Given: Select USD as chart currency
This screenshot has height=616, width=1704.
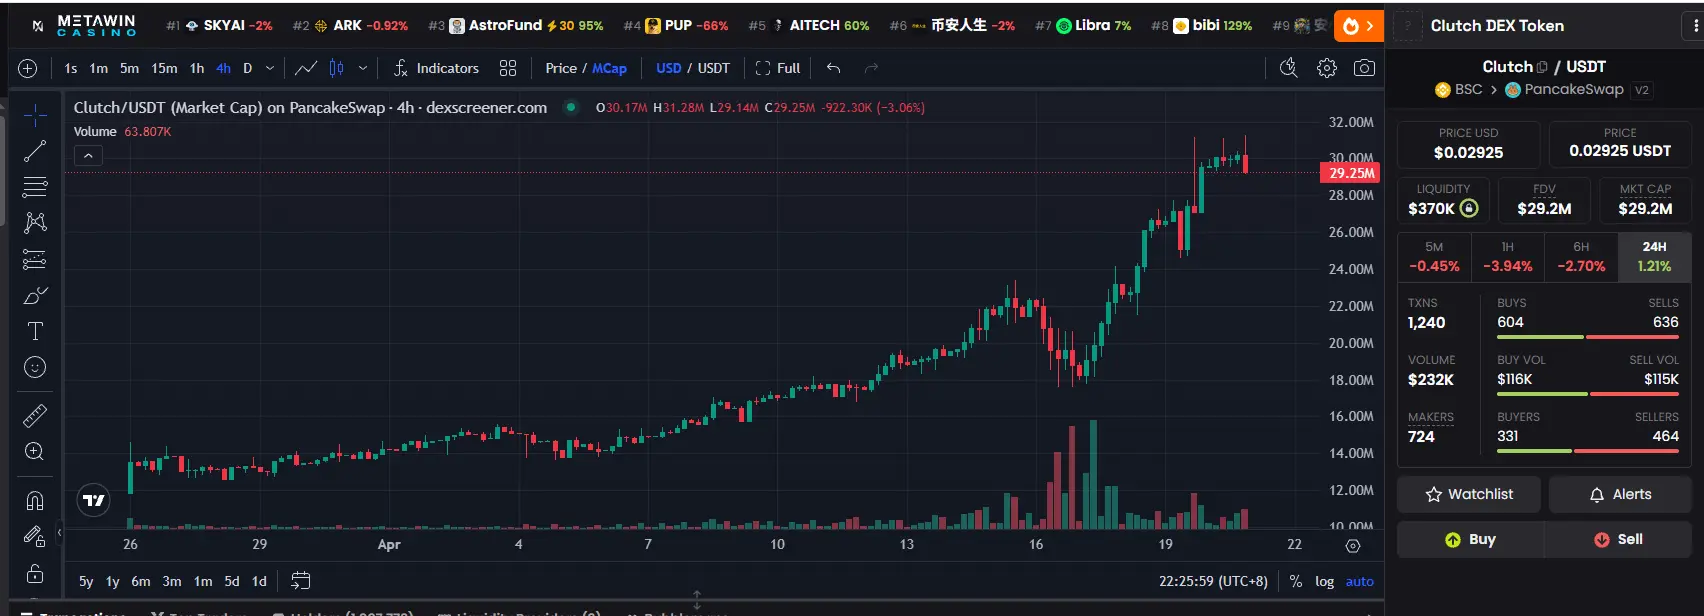Looking at the screenshot, I should (669, 68).
